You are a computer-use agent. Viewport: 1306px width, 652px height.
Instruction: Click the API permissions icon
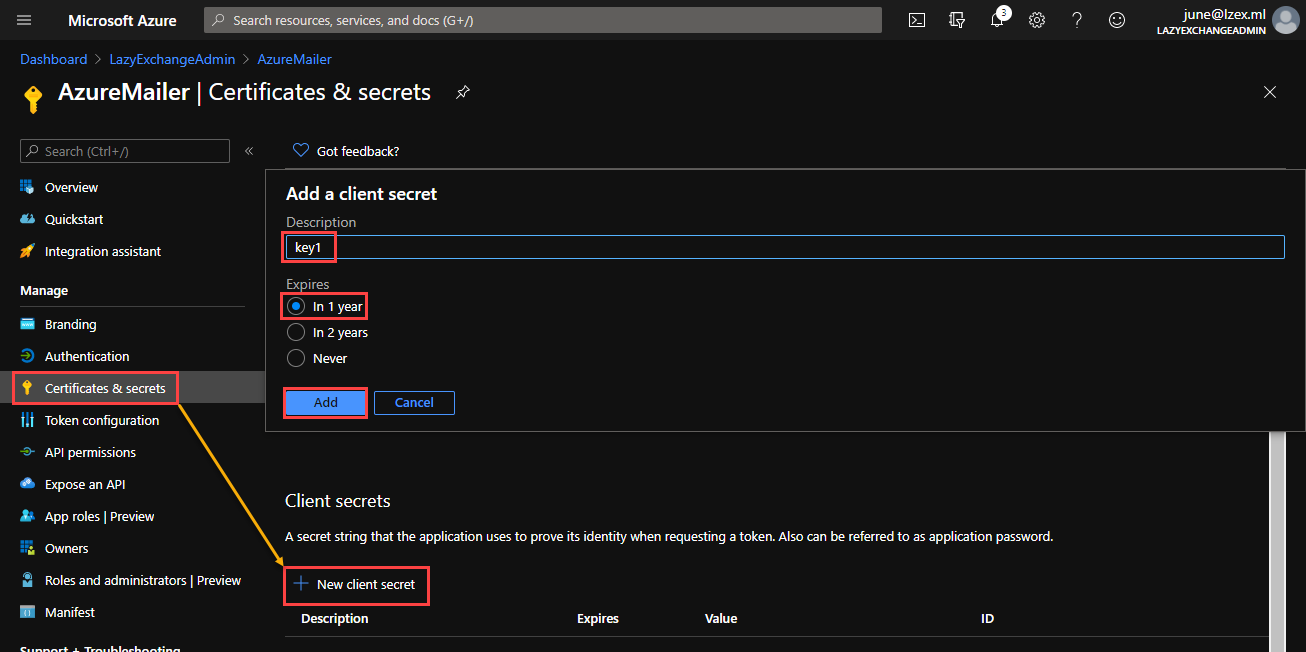click(x=27, y=452)
